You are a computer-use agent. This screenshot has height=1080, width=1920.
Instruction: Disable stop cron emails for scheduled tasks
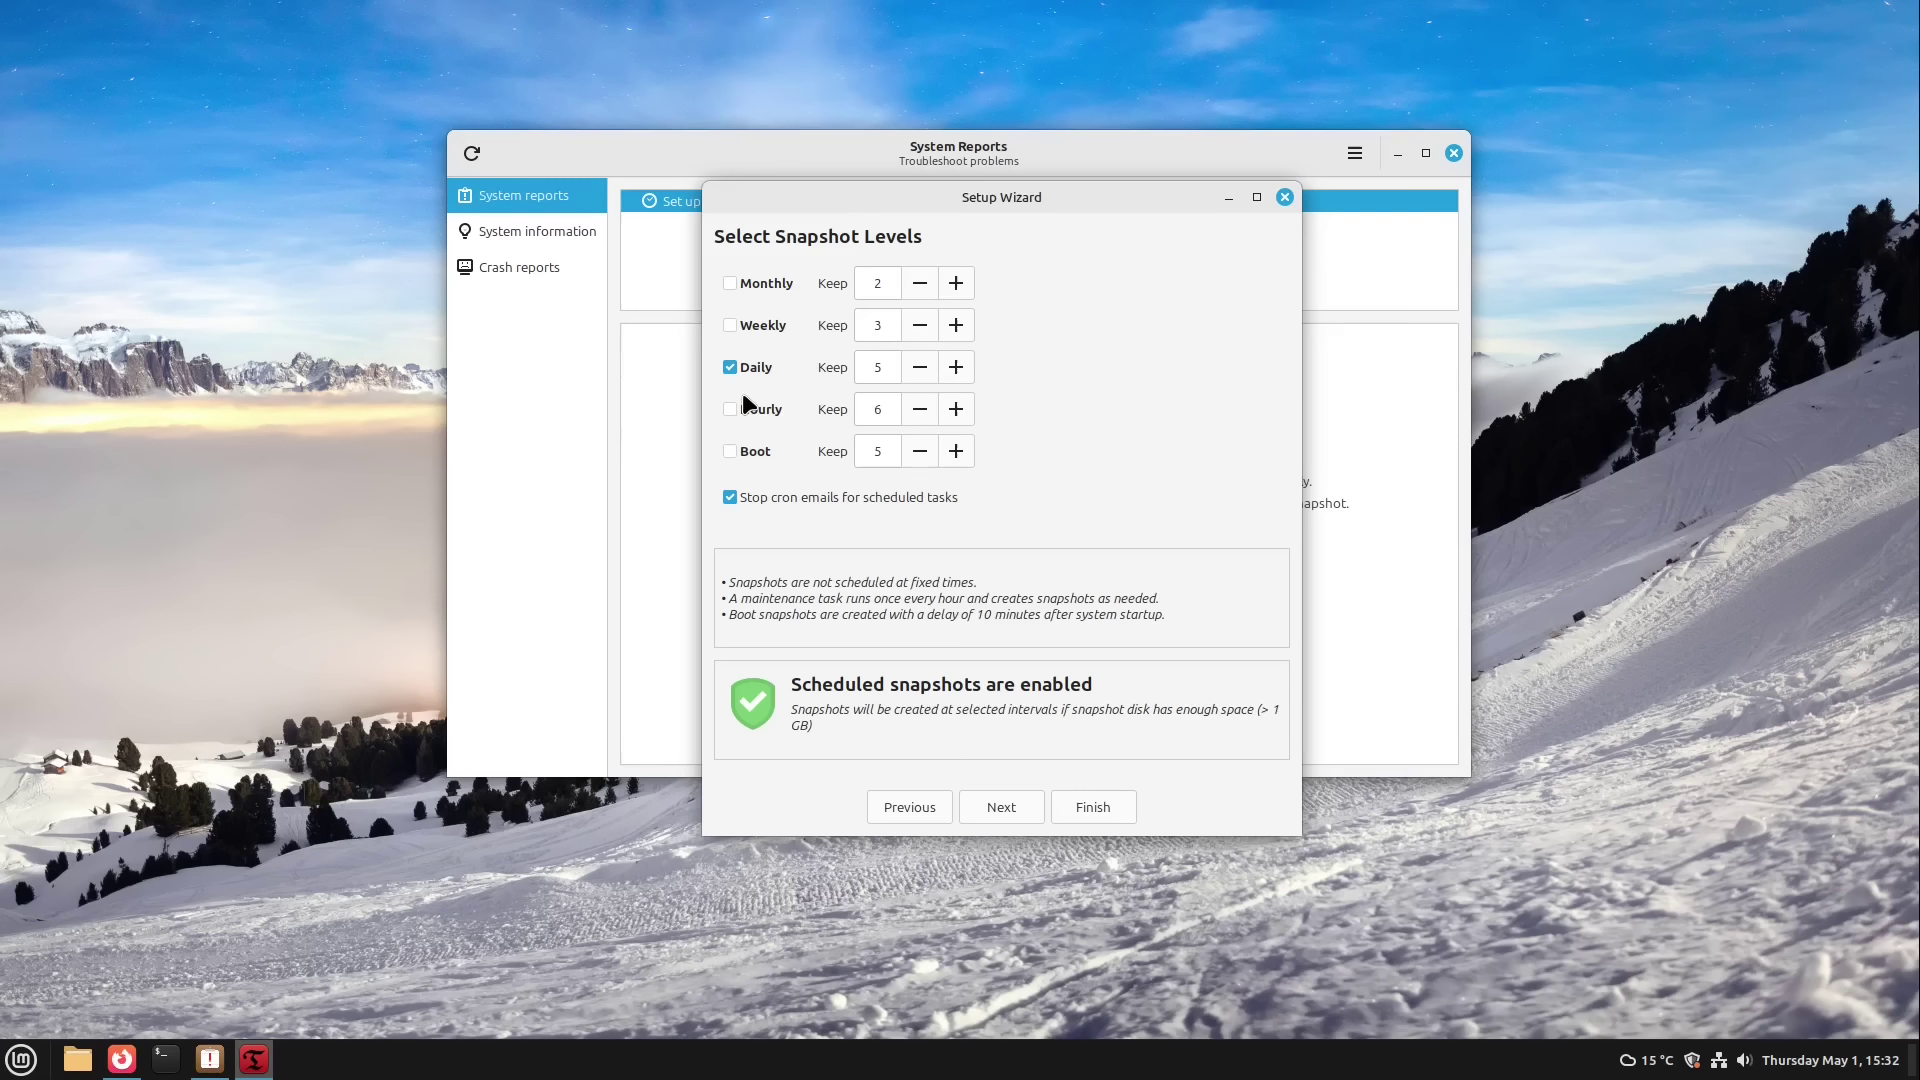tap(729, 497)
